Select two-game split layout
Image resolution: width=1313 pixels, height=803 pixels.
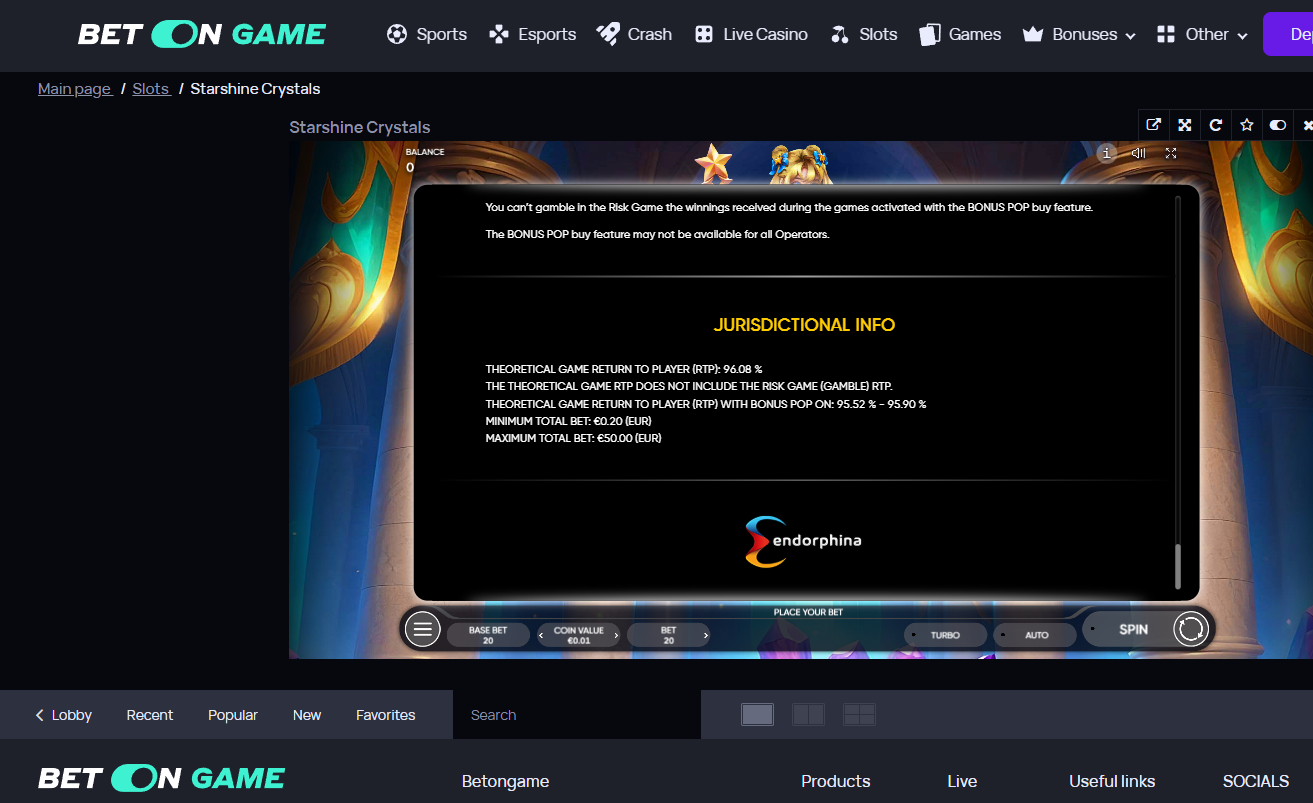(x=808, y=714)
